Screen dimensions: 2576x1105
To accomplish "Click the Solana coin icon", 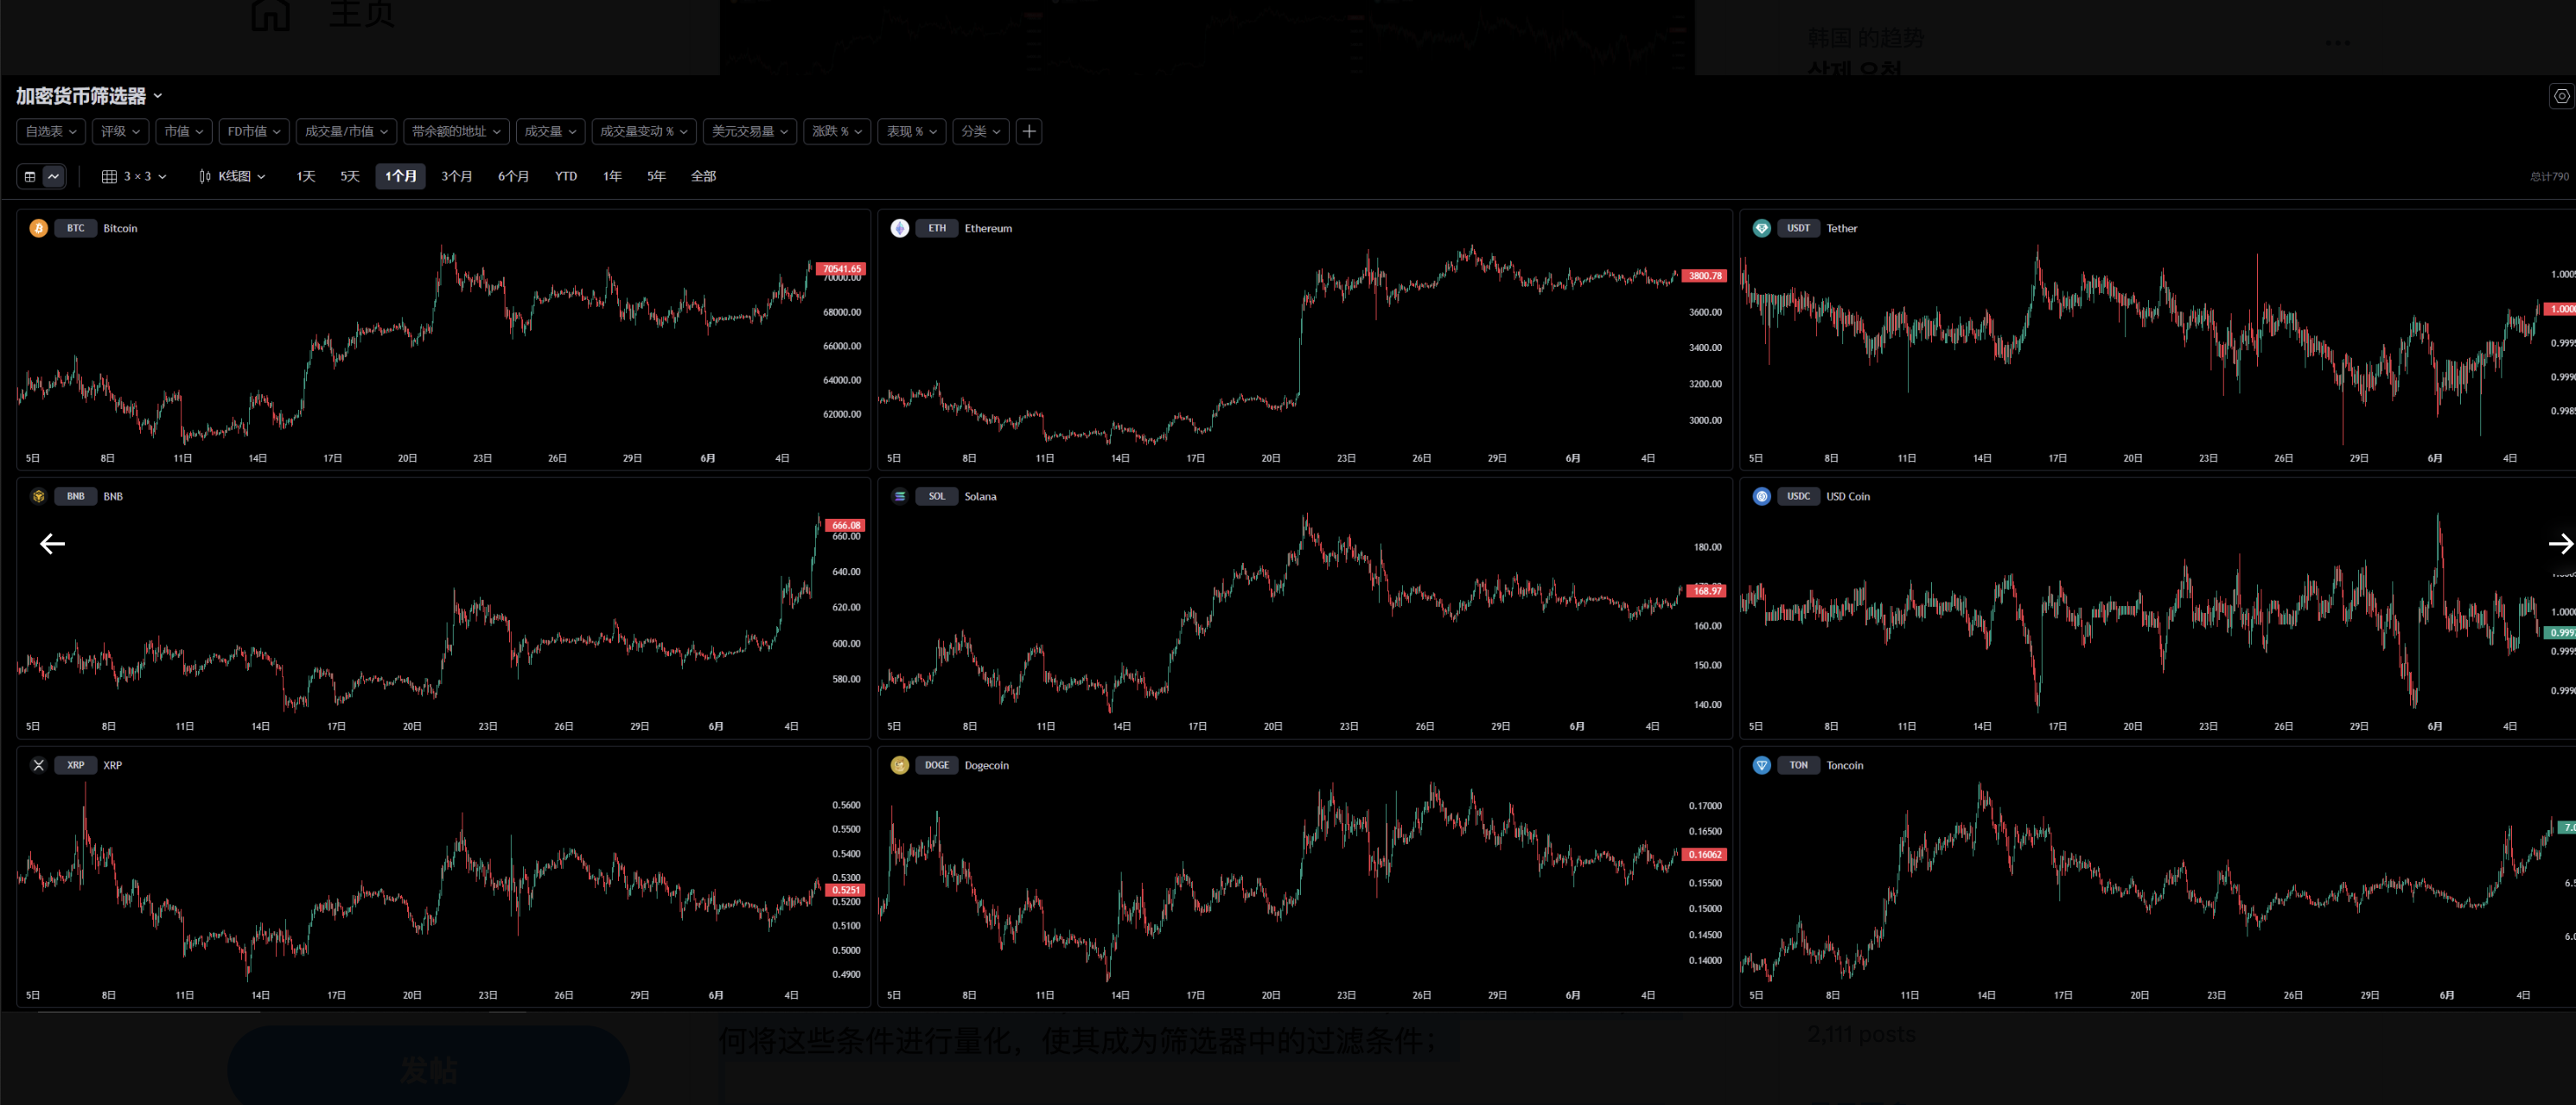I will [900, 496].
